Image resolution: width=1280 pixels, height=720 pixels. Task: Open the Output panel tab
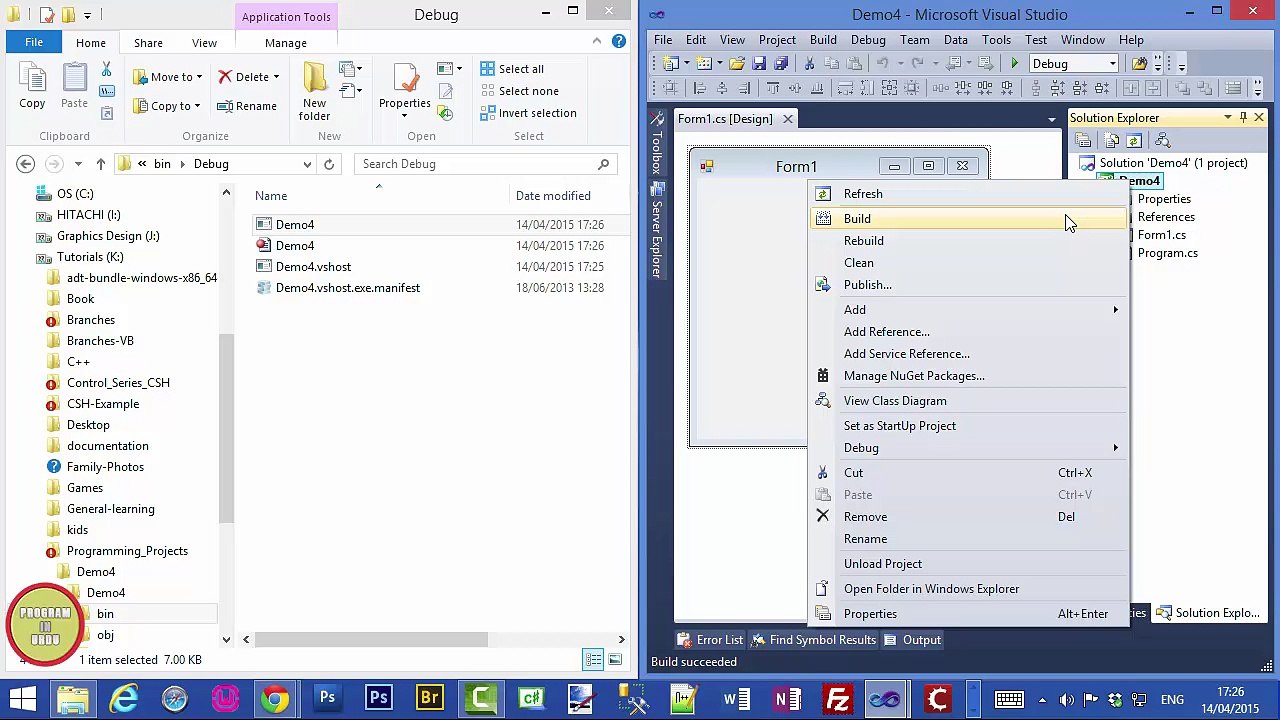[911, 640]
